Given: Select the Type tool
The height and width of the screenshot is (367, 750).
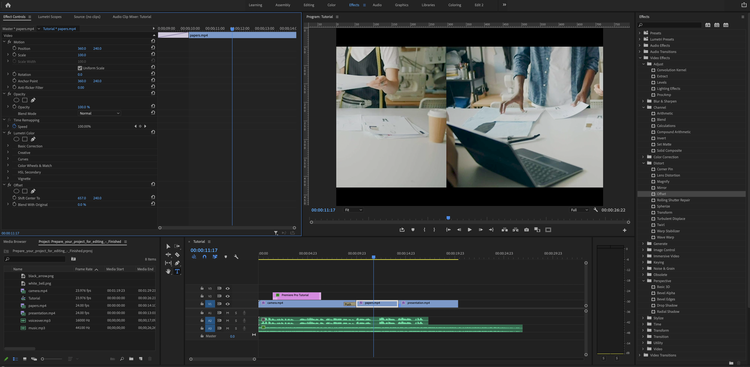Looking at the screenshot, I should tap(177, 271).
